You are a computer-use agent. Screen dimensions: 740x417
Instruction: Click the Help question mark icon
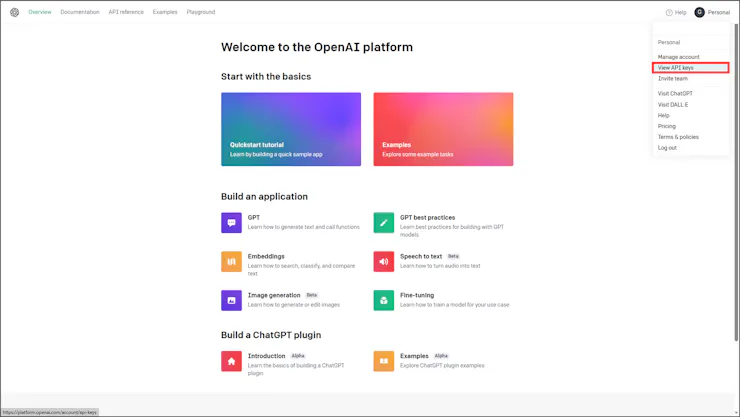669,13
